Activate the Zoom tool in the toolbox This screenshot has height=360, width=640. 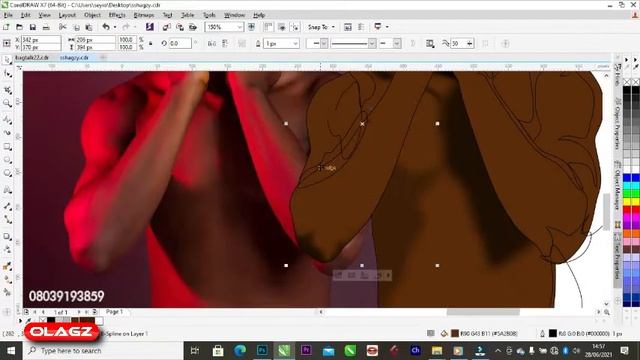7,103
